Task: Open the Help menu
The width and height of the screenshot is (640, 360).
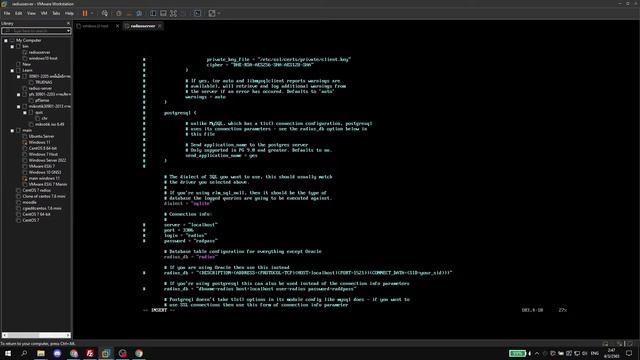Action: (69, 13)
